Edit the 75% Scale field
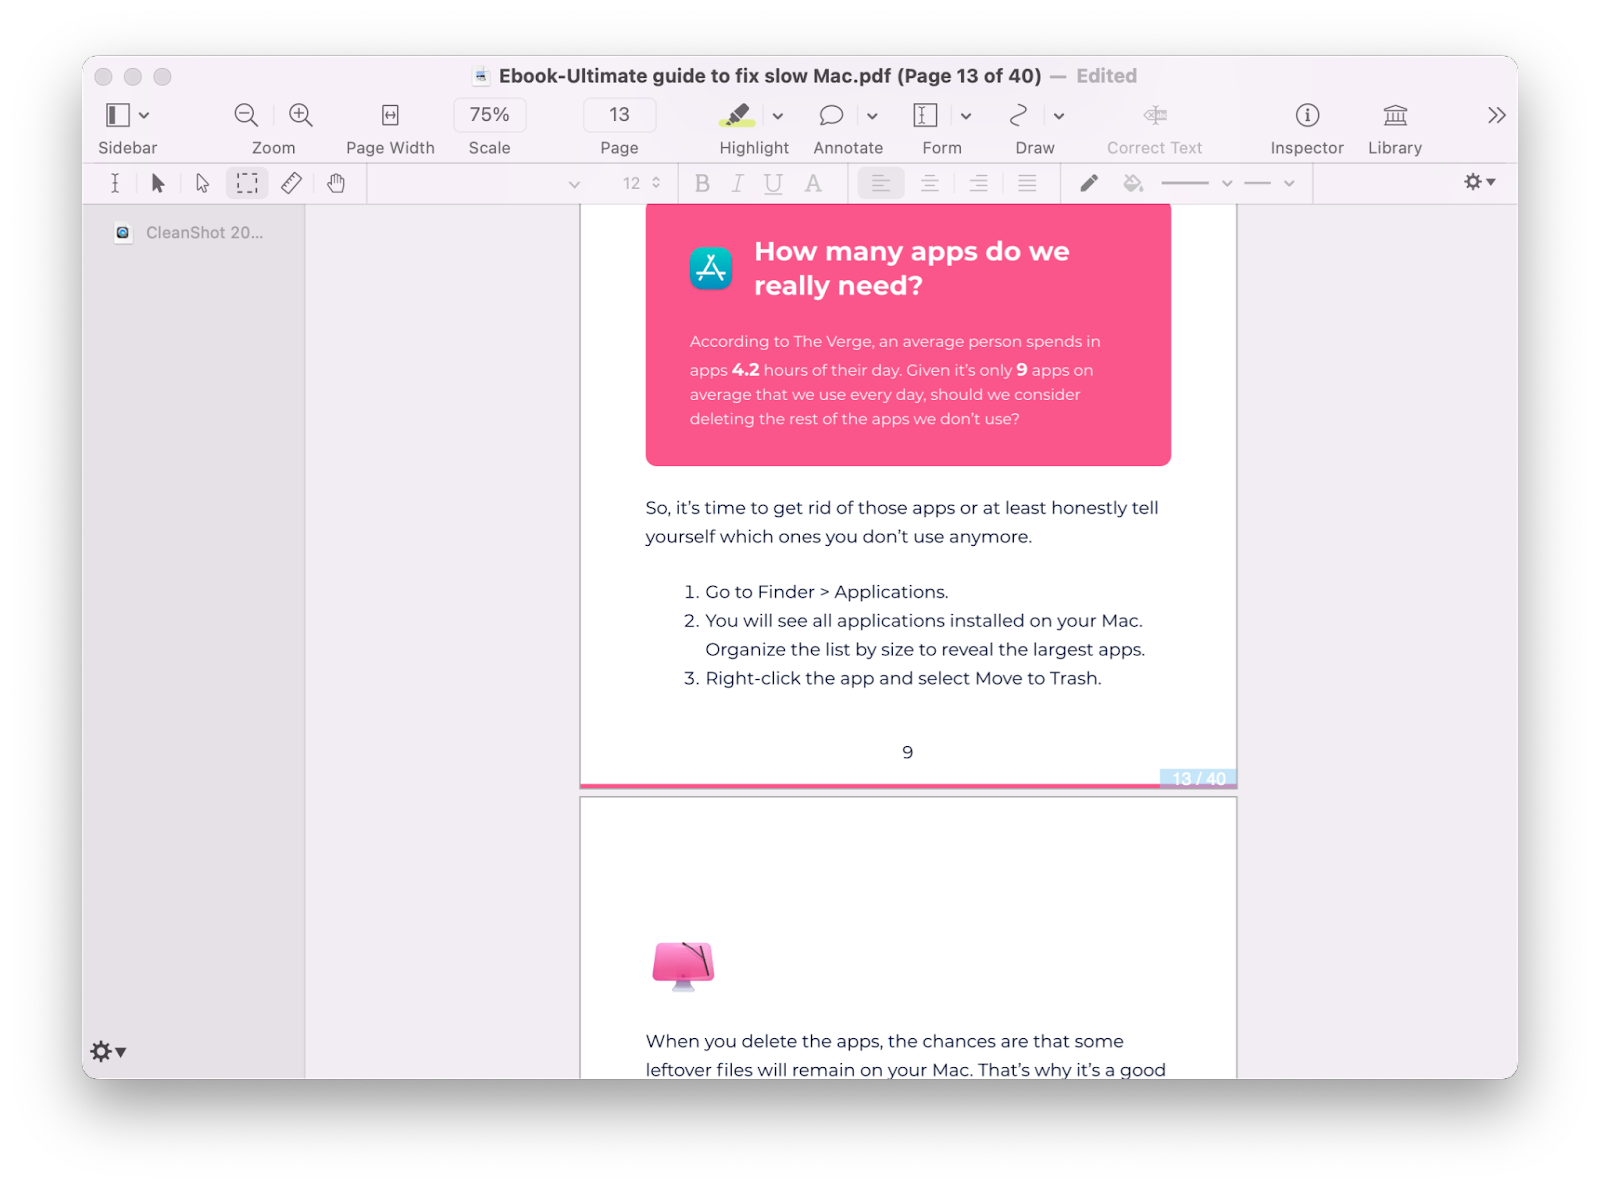This screenshot has height=1188, width=1600. [489, 115]
